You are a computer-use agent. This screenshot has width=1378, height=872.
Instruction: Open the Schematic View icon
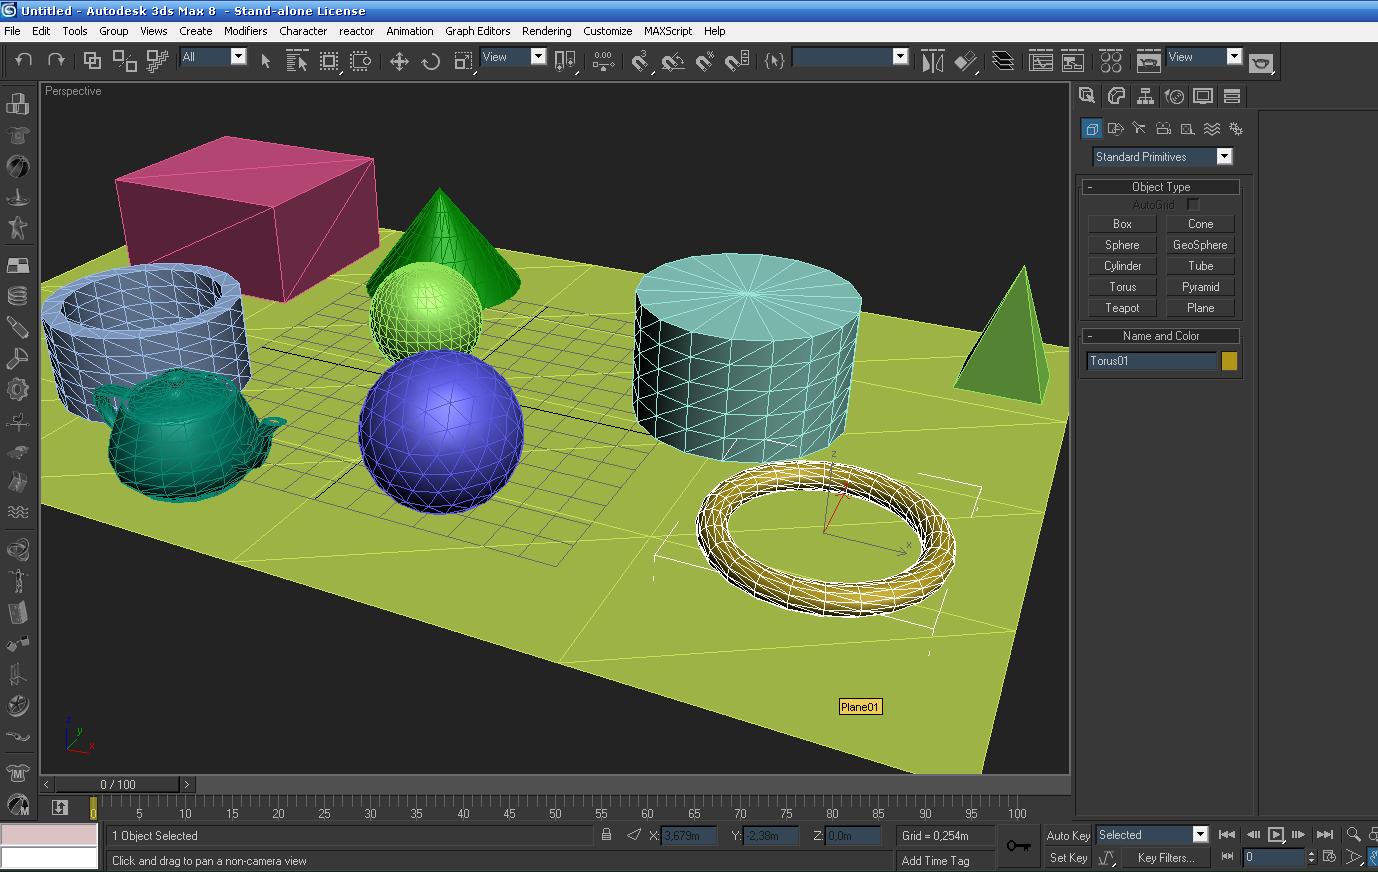(1073, 61)
